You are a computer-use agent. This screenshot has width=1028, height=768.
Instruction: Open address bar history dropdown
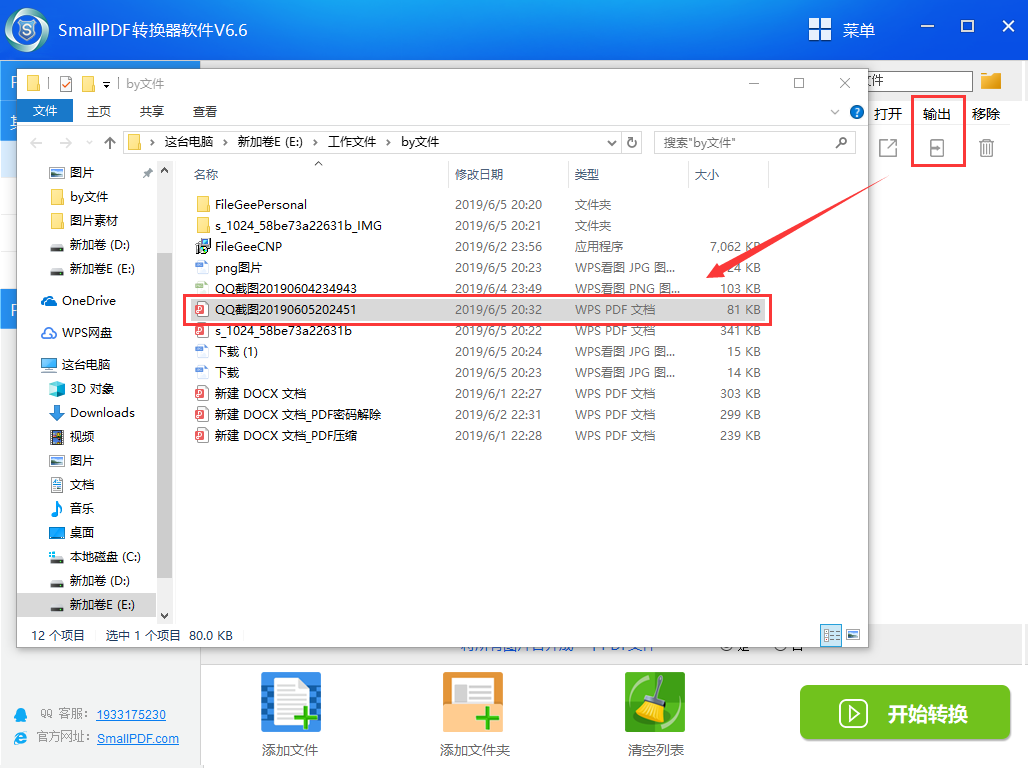[611, 142]
